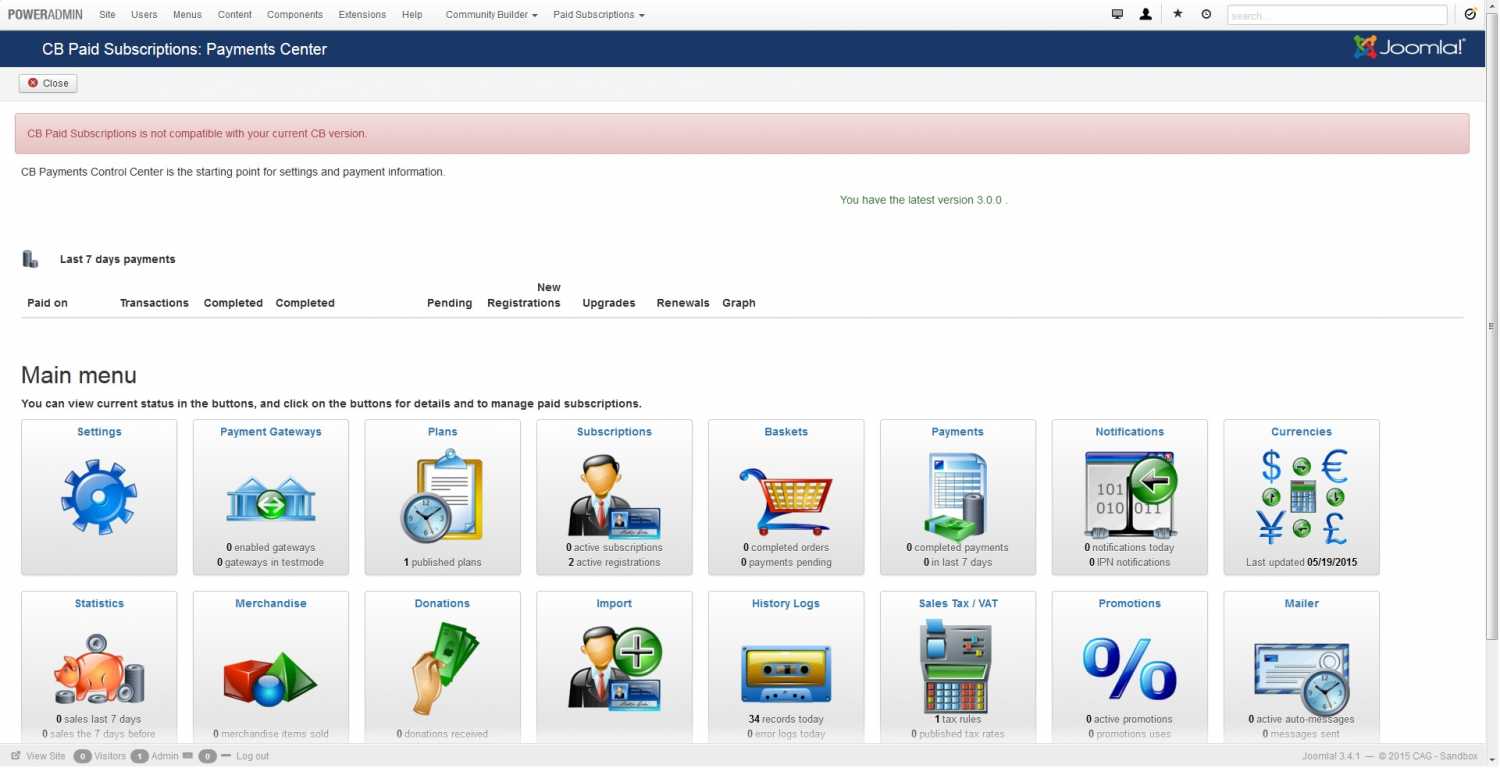
Task: Open the Menus menu
Action: pos(187,15)
